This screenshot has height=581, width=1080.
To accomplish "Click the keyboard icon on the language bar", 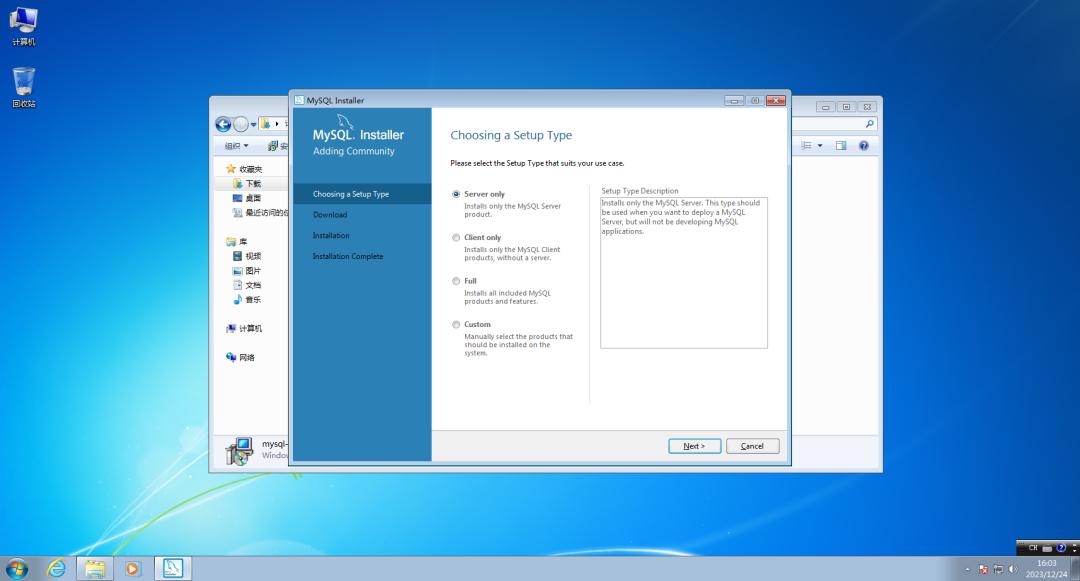I will (1047, 548).
